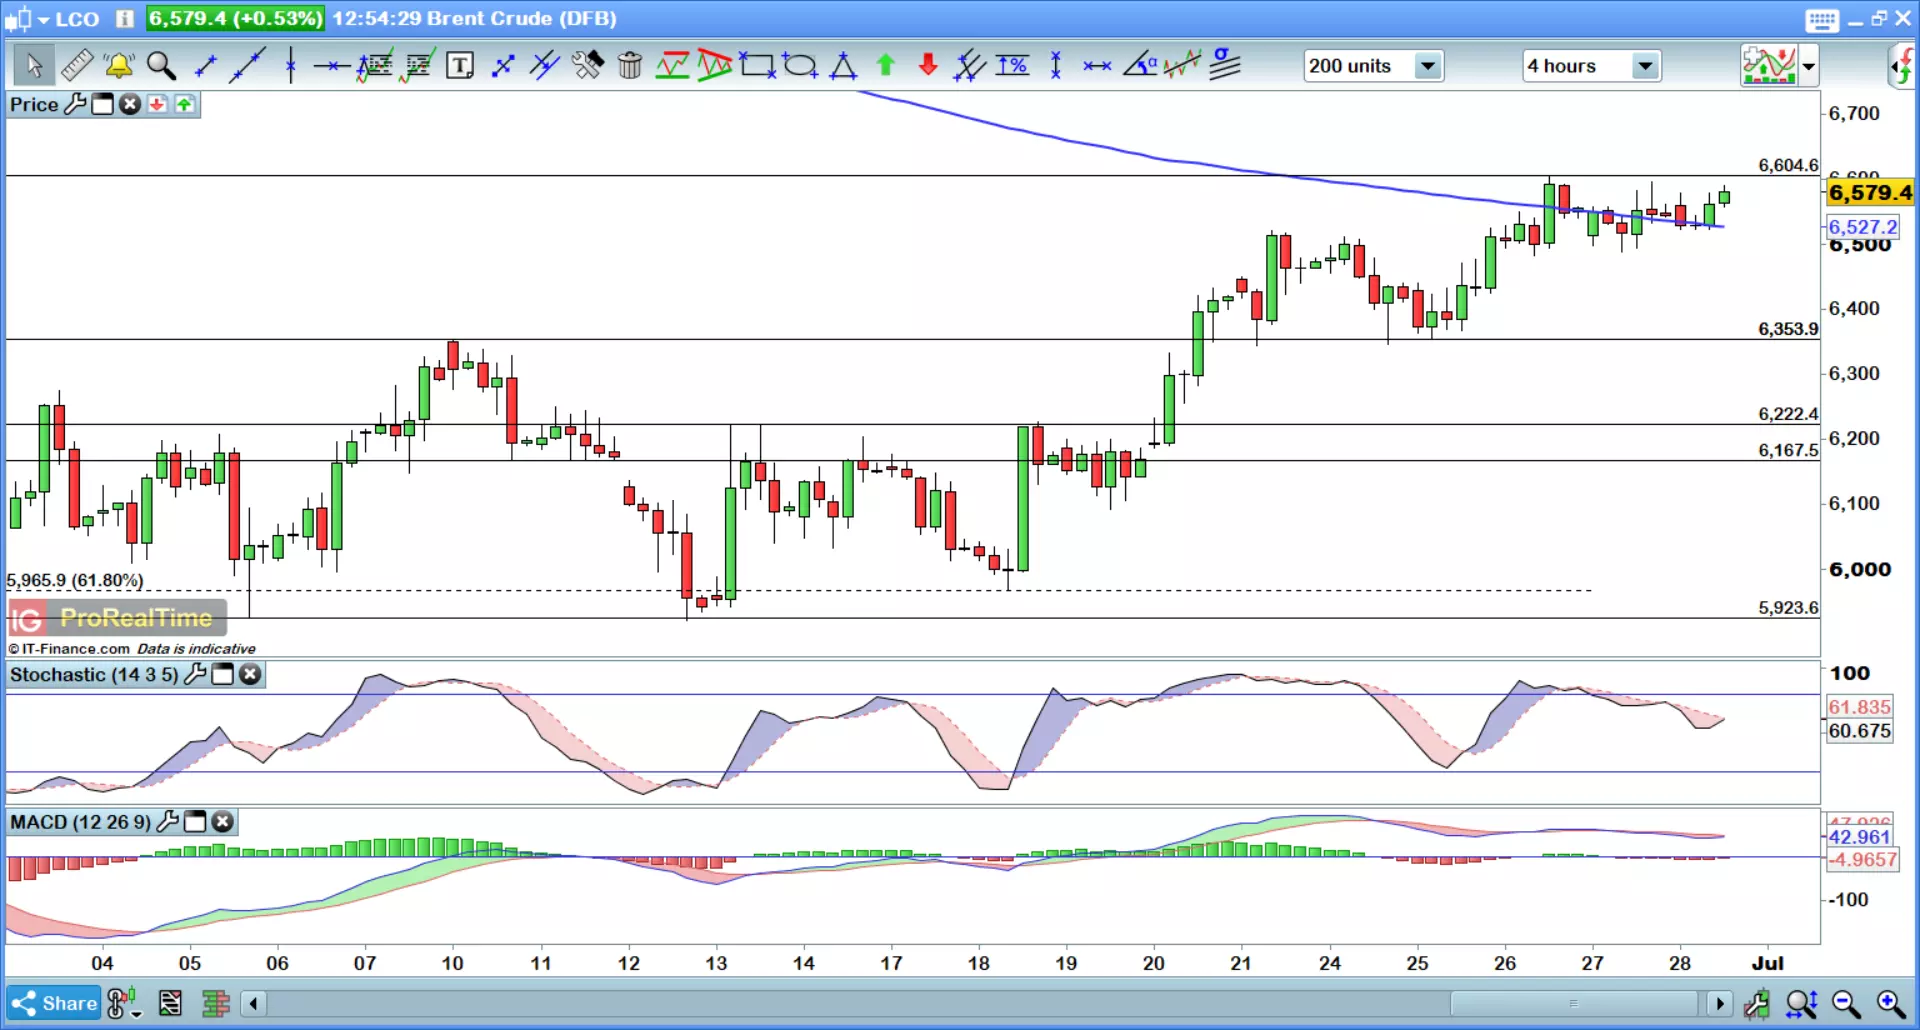Select the triangle drawing tool
This screenshot has height=1030, width=1920.
click(843, 66)
